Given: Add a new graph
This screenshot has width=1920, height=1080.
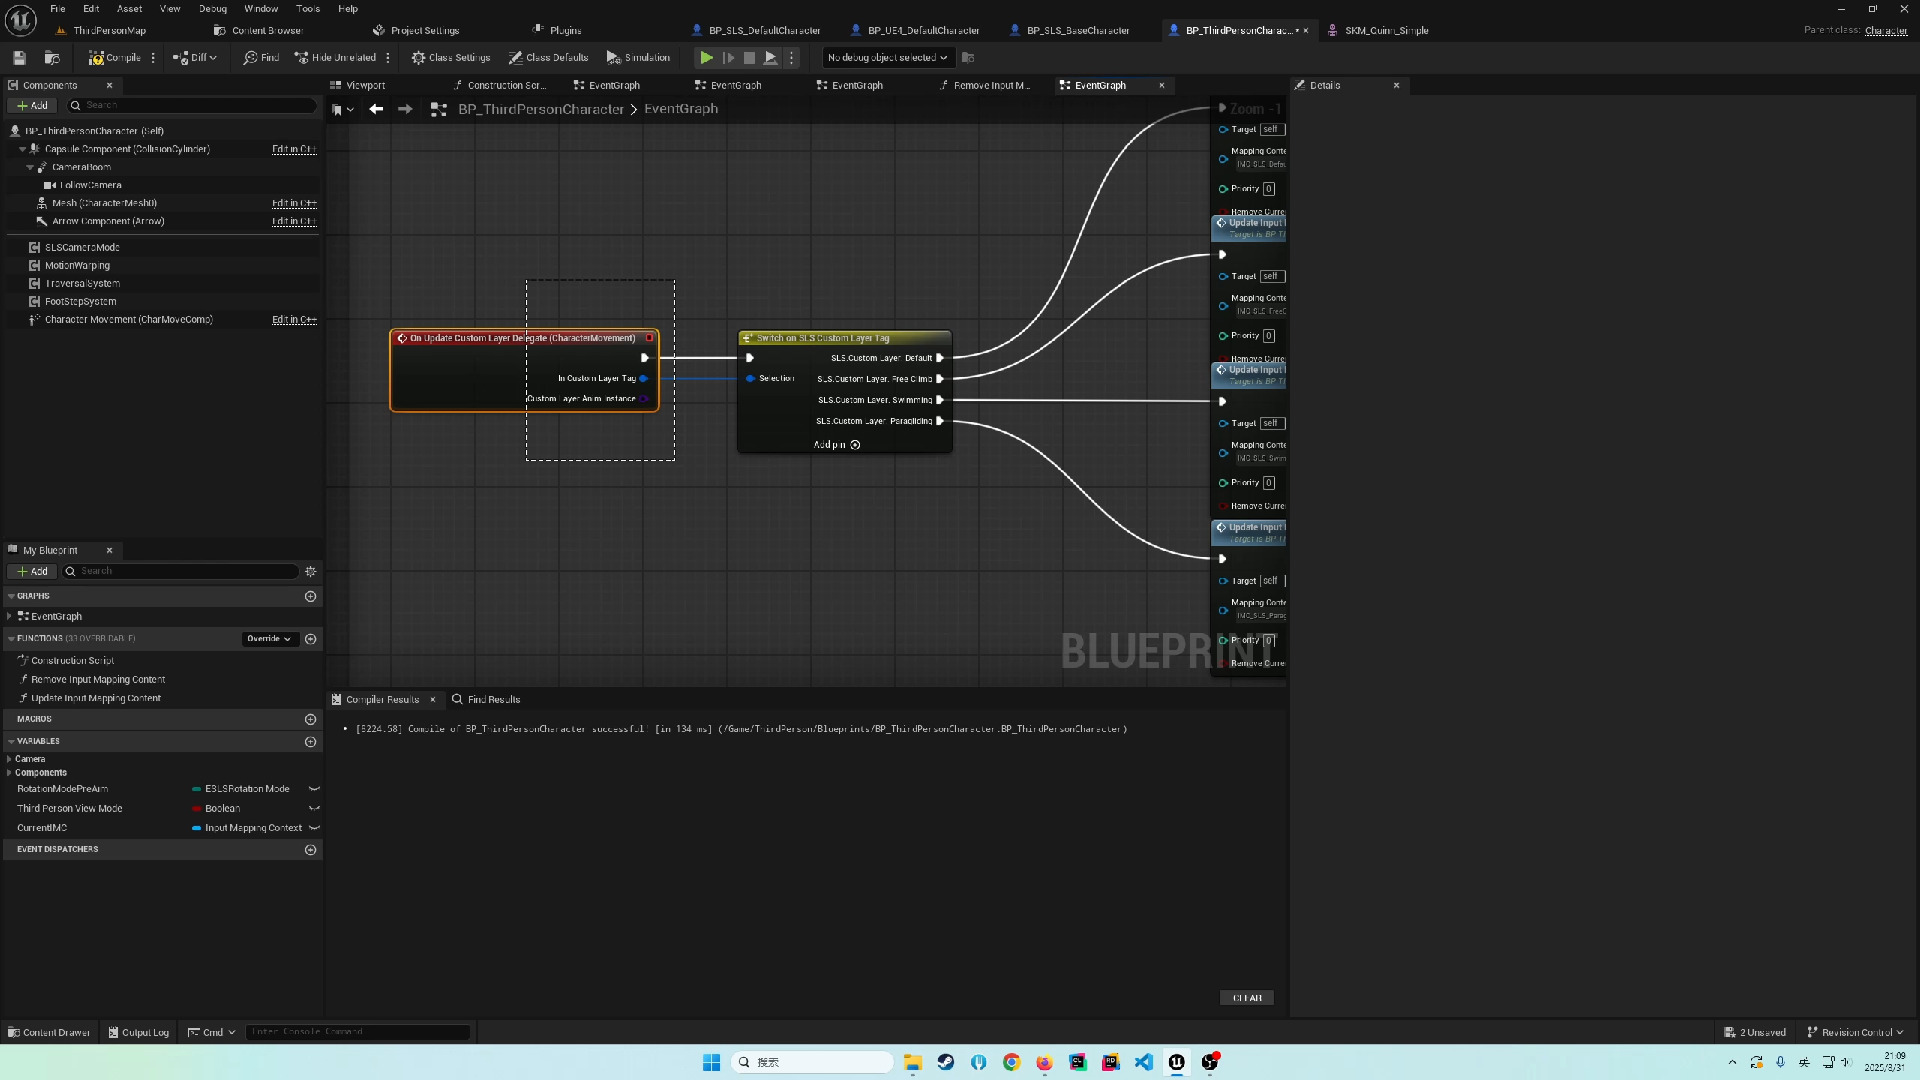Looking at the screenshot, I should tap(310, 596).
